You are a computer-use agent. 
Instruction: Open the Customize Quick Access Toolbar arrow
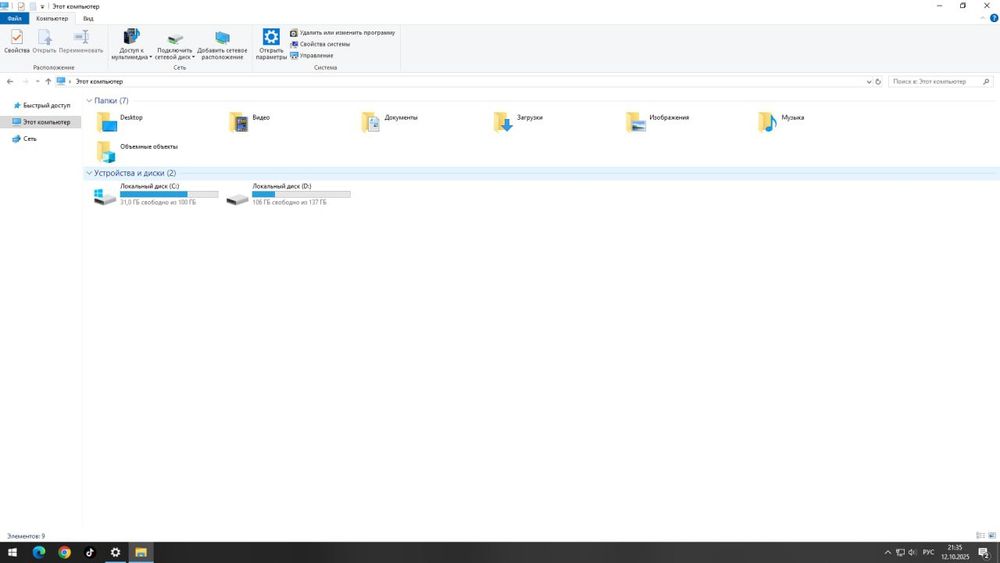click(43, 6)
